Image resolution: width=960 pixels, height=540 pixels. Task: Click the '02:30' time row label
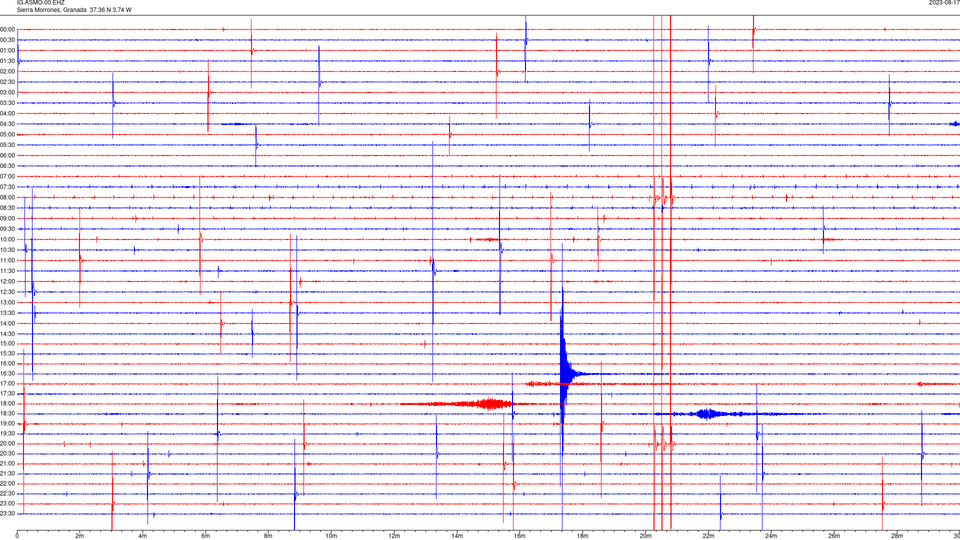click(8, 82)
